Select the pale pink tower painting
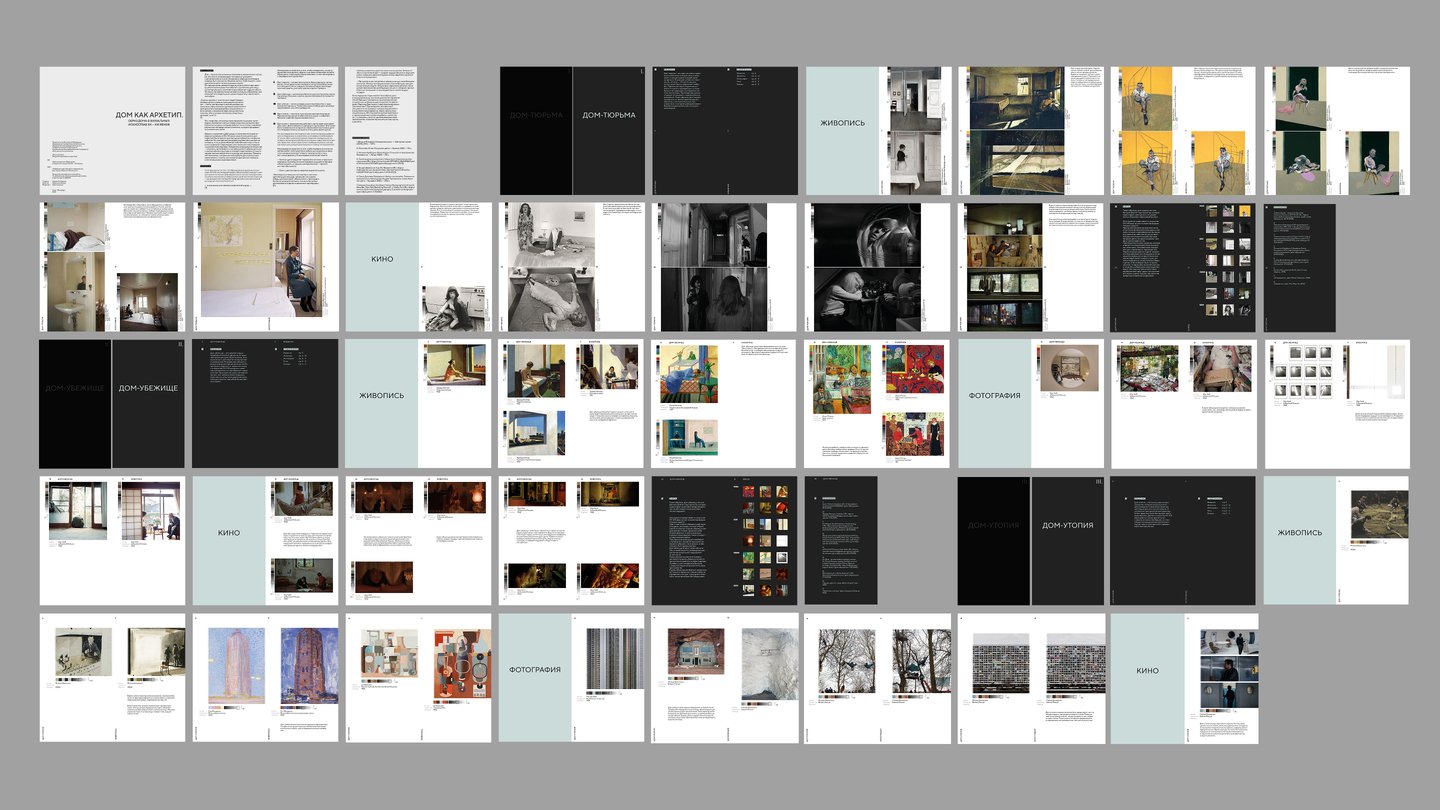The width and height of the screenshot is (1440, 810). [238, 664]
